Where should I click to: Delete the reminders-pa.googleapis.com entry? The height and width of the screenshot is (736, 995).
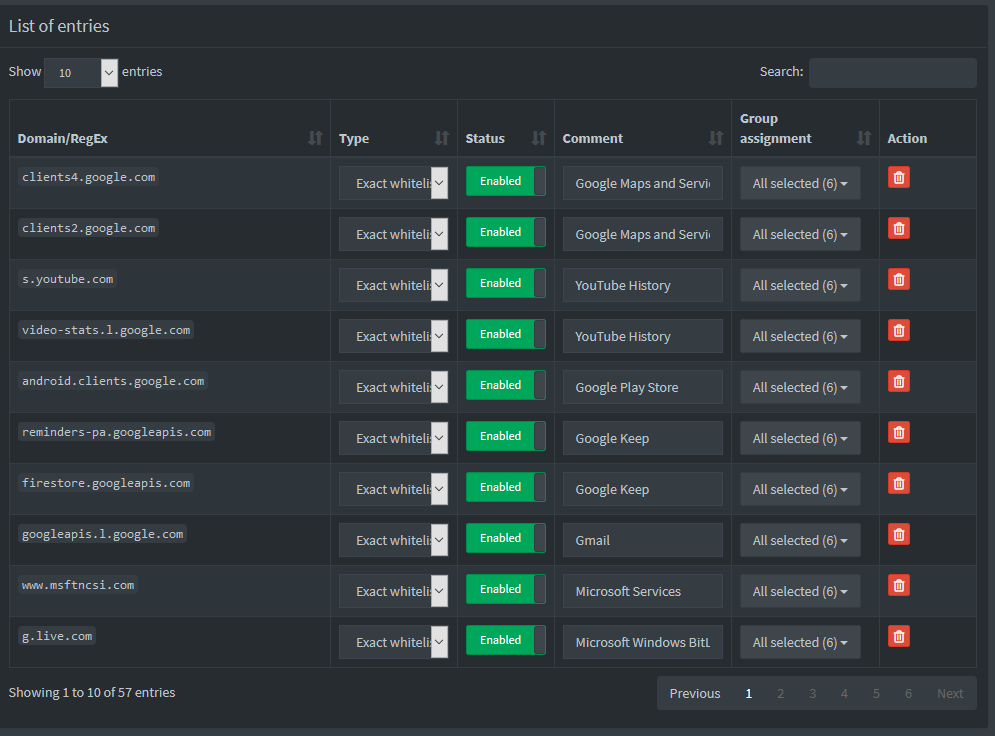pos(899,432)
